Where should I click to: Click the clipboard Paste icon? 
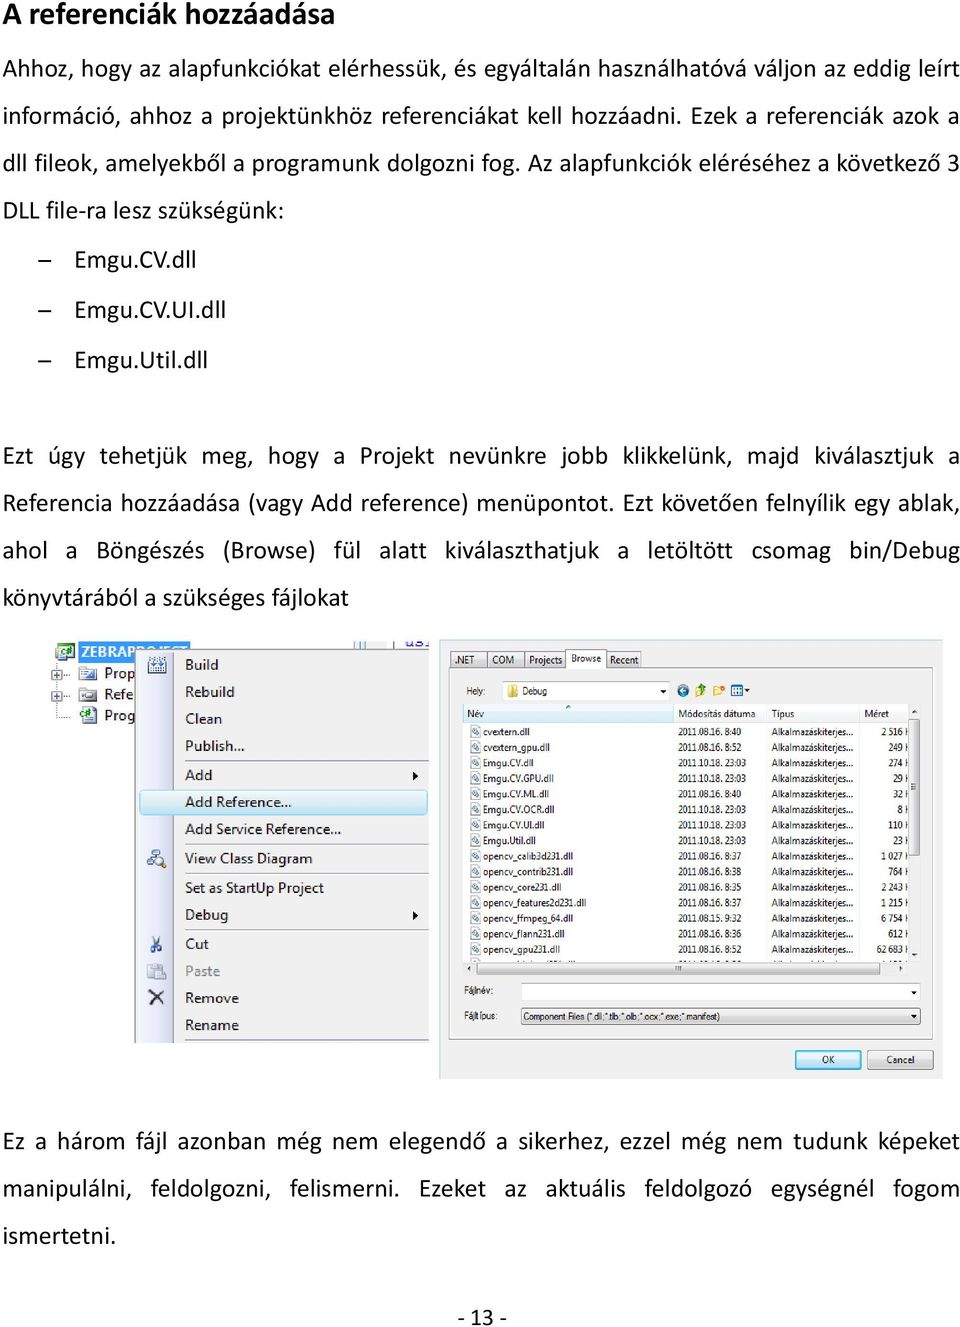157,971
